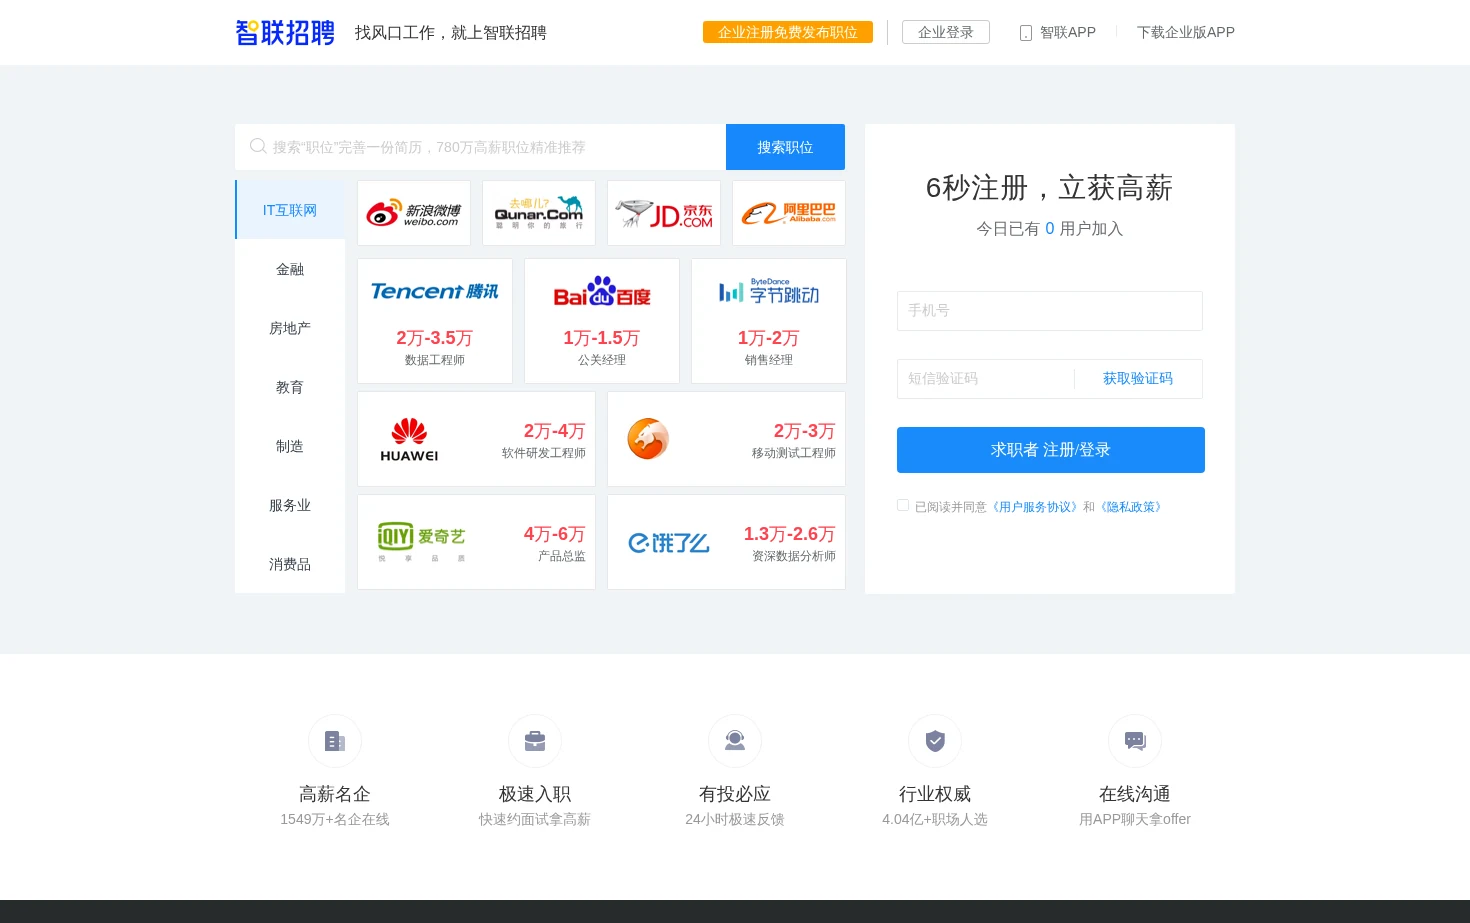Click the 在线沟通 chat bubble icon
The height and width of the screenshot is (923, 1470).
(1135, 741)
